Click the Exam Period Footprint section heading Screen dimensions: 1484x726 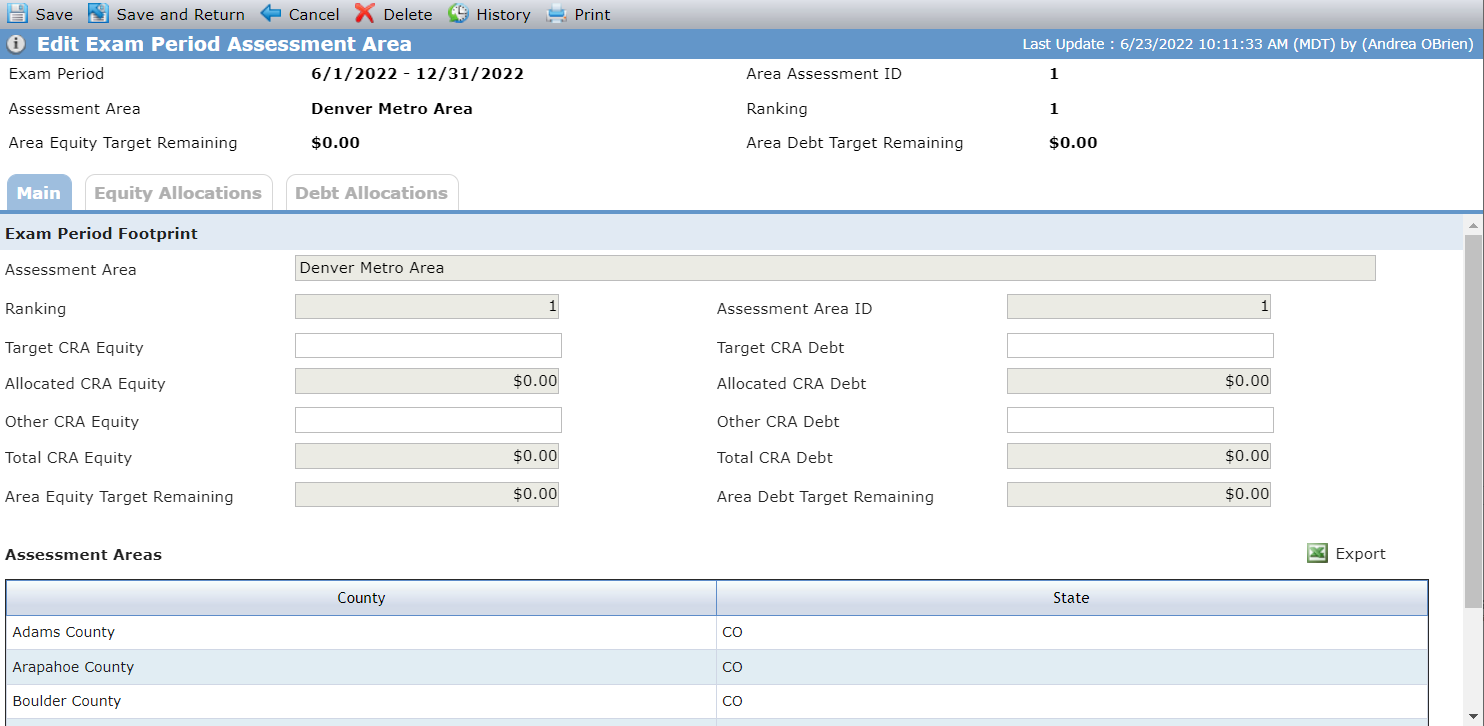(102, 234)
